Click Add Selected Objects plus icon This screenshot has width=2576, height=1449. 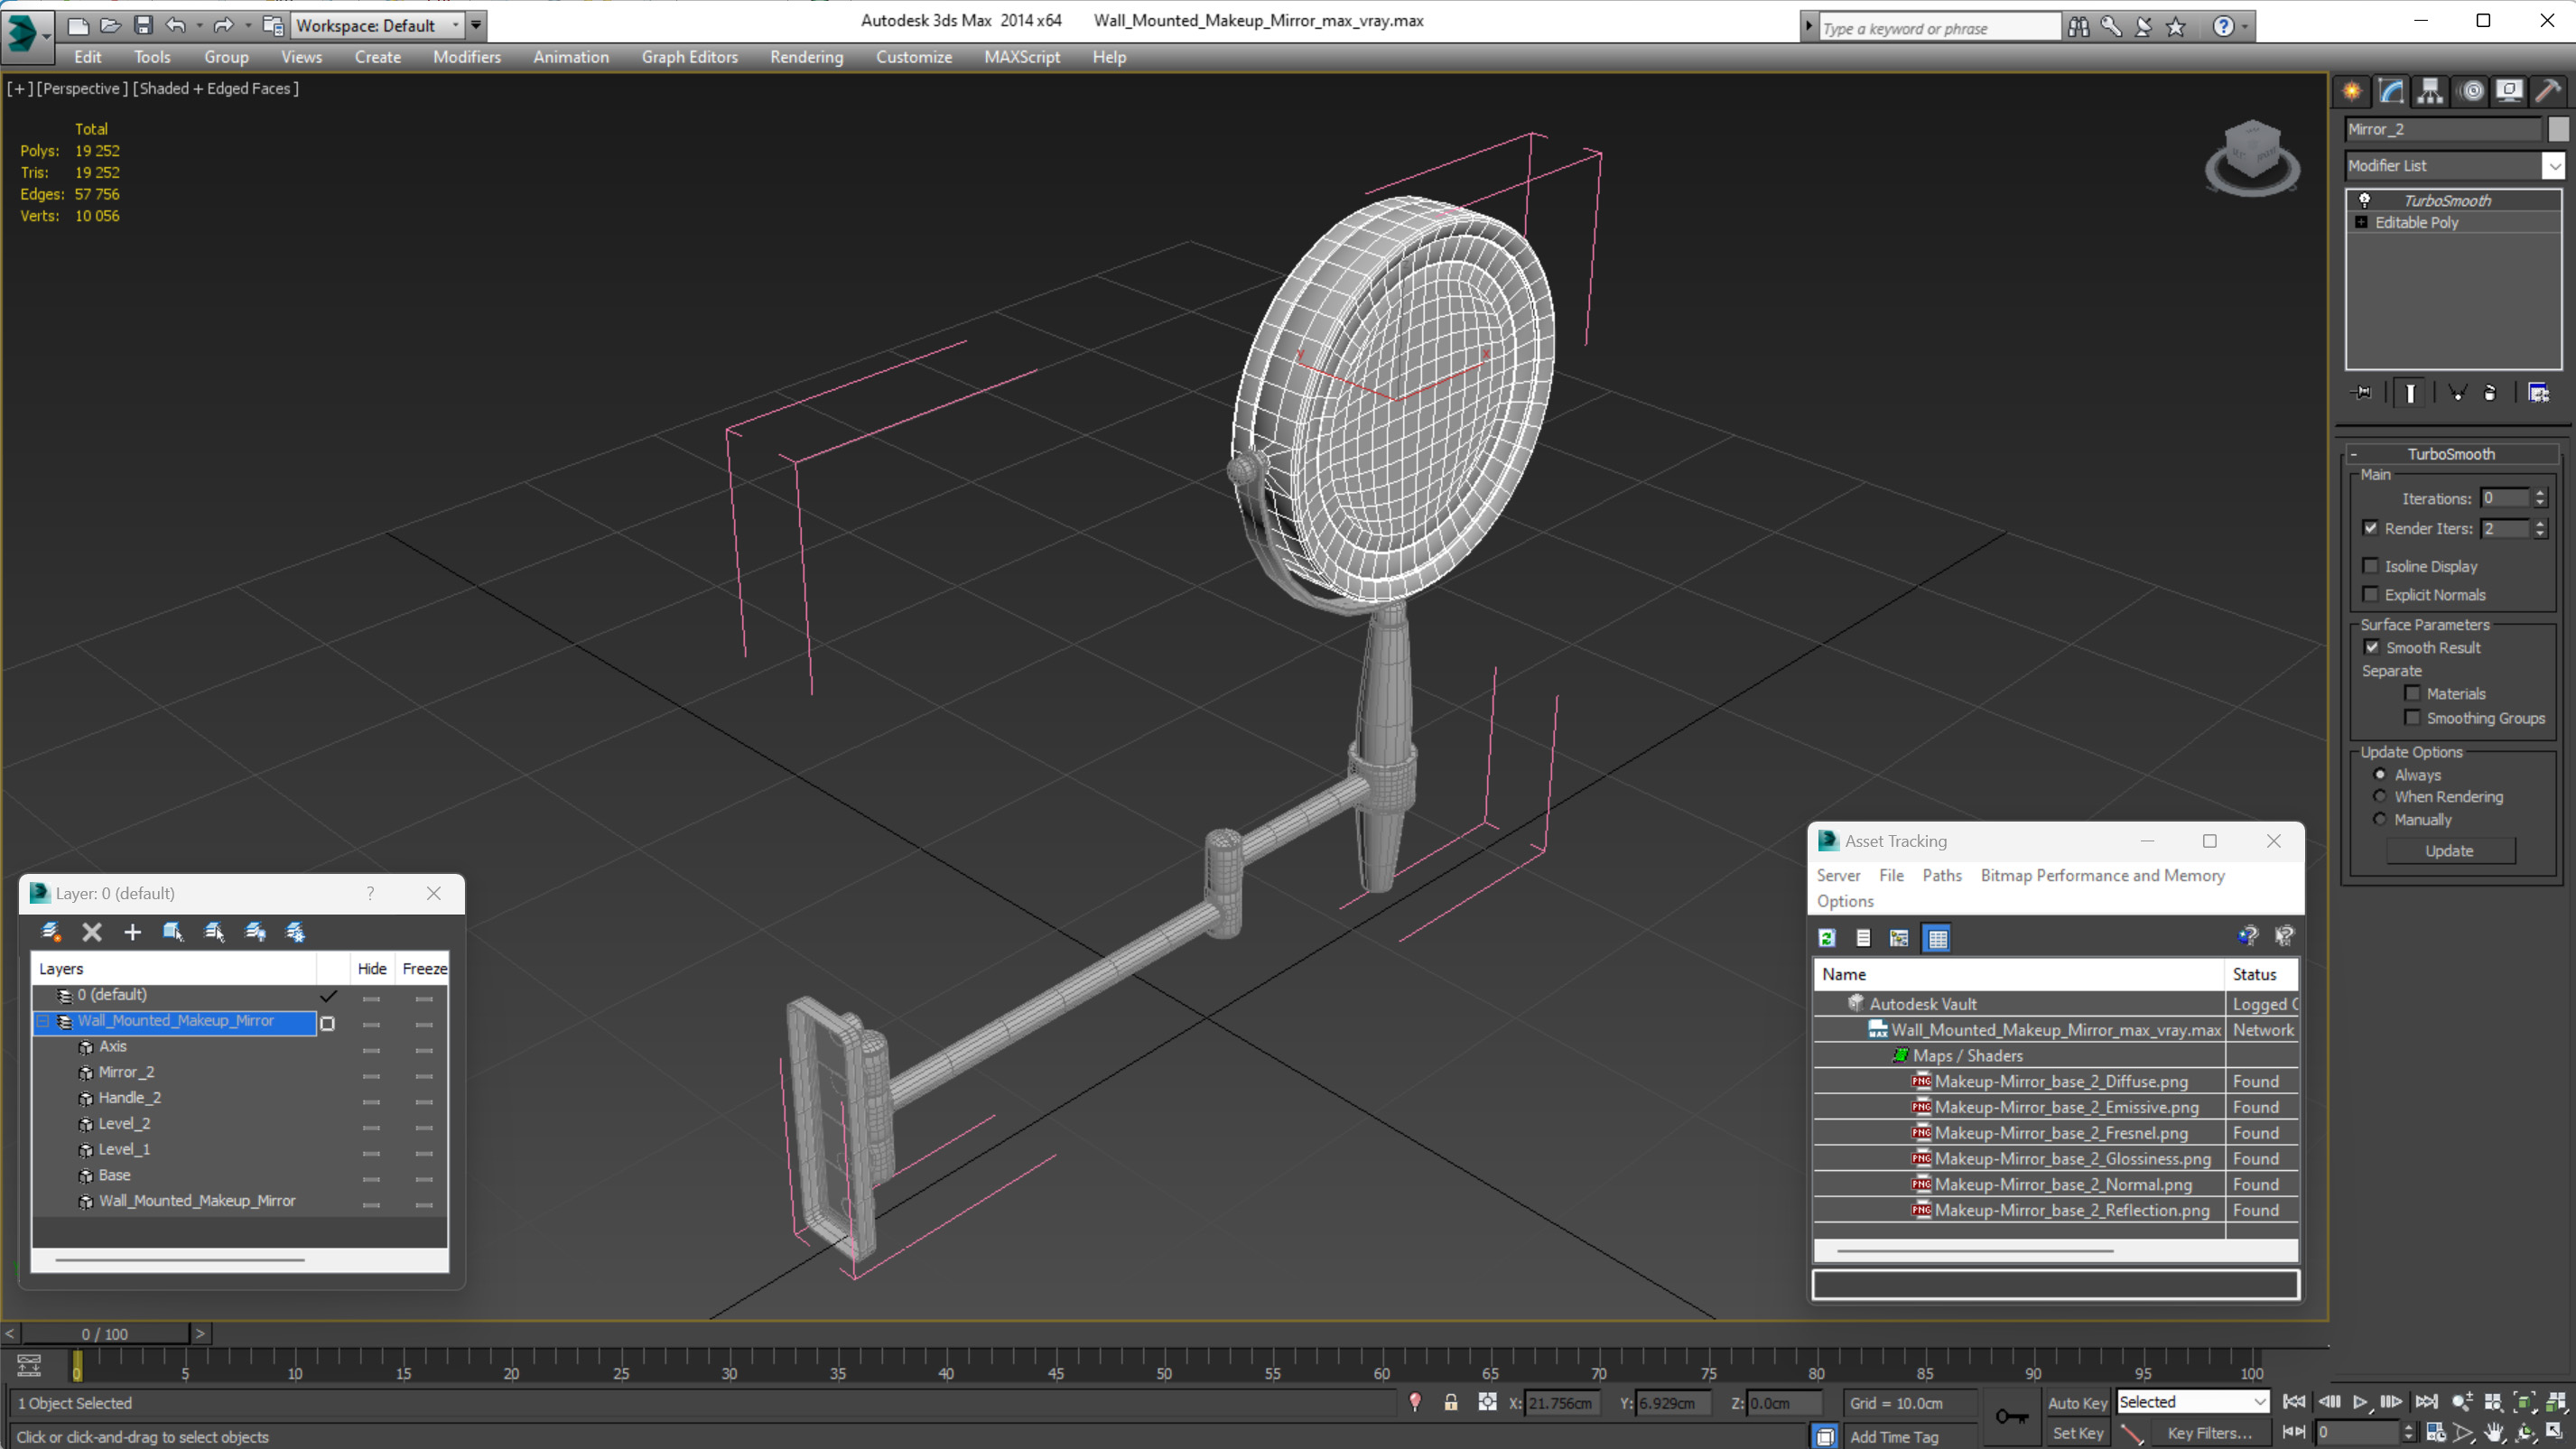point(132,932)
